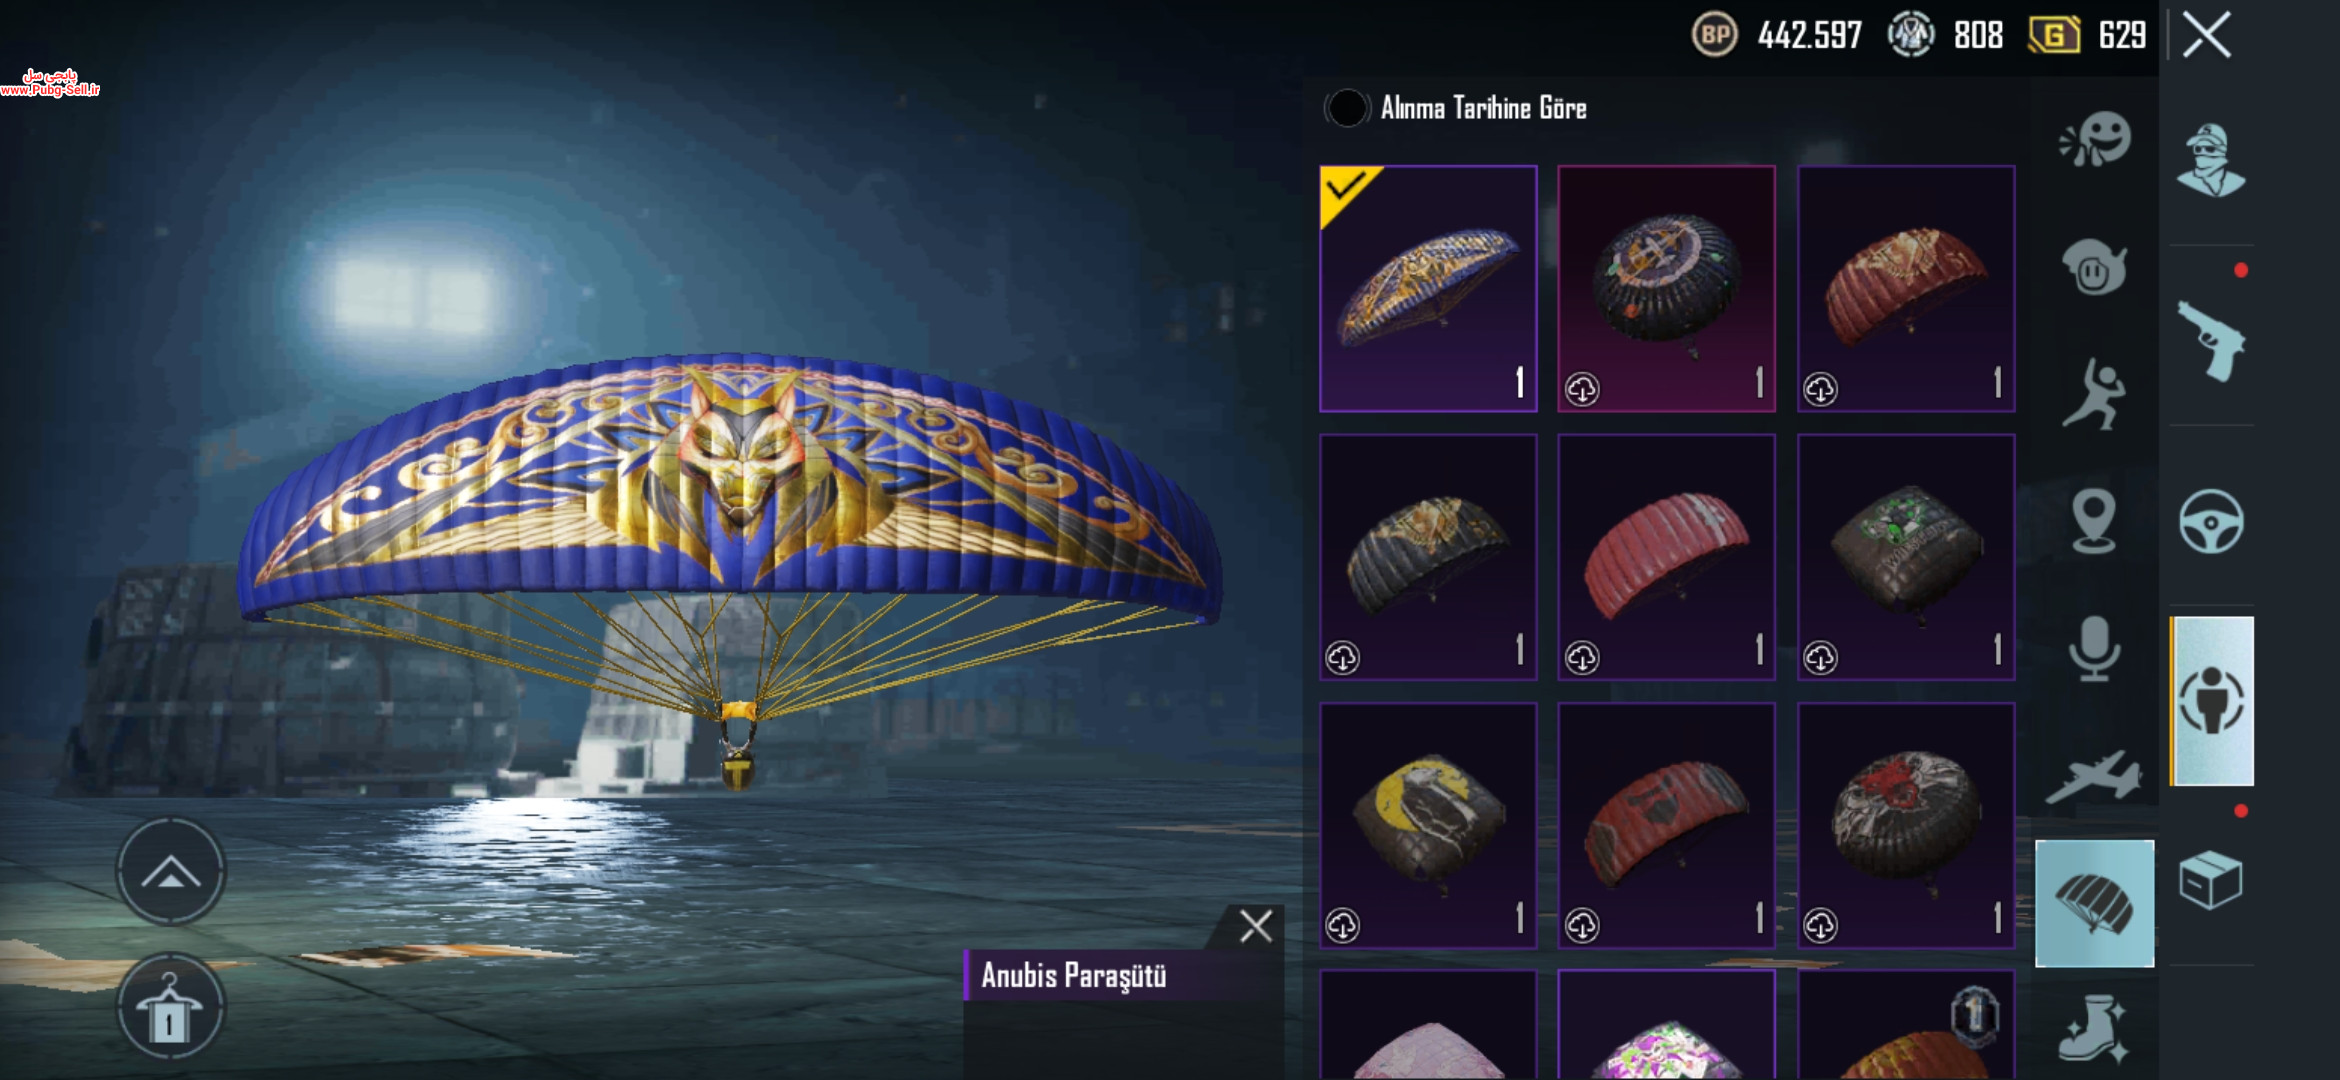This screenshot has height=1080, width=2340.
Task: Open the wardrobe hanger button
Action: click(x=171, y=1006)
